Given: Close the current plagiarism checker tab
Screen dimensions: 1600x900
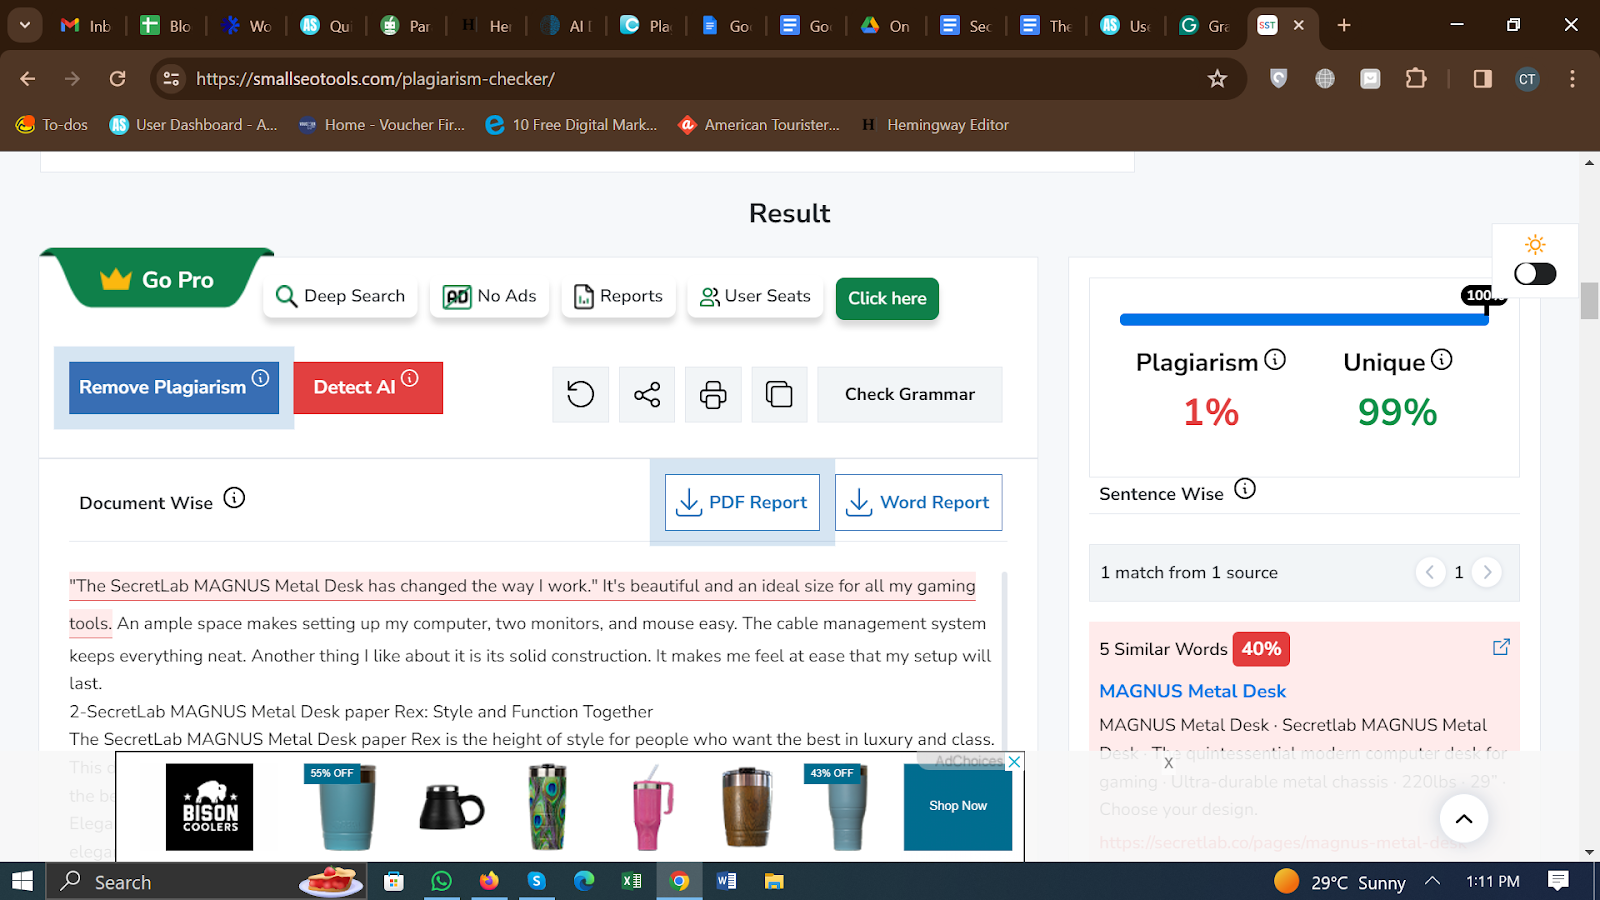Looking at the screenshot, I should click(1299, 25).
